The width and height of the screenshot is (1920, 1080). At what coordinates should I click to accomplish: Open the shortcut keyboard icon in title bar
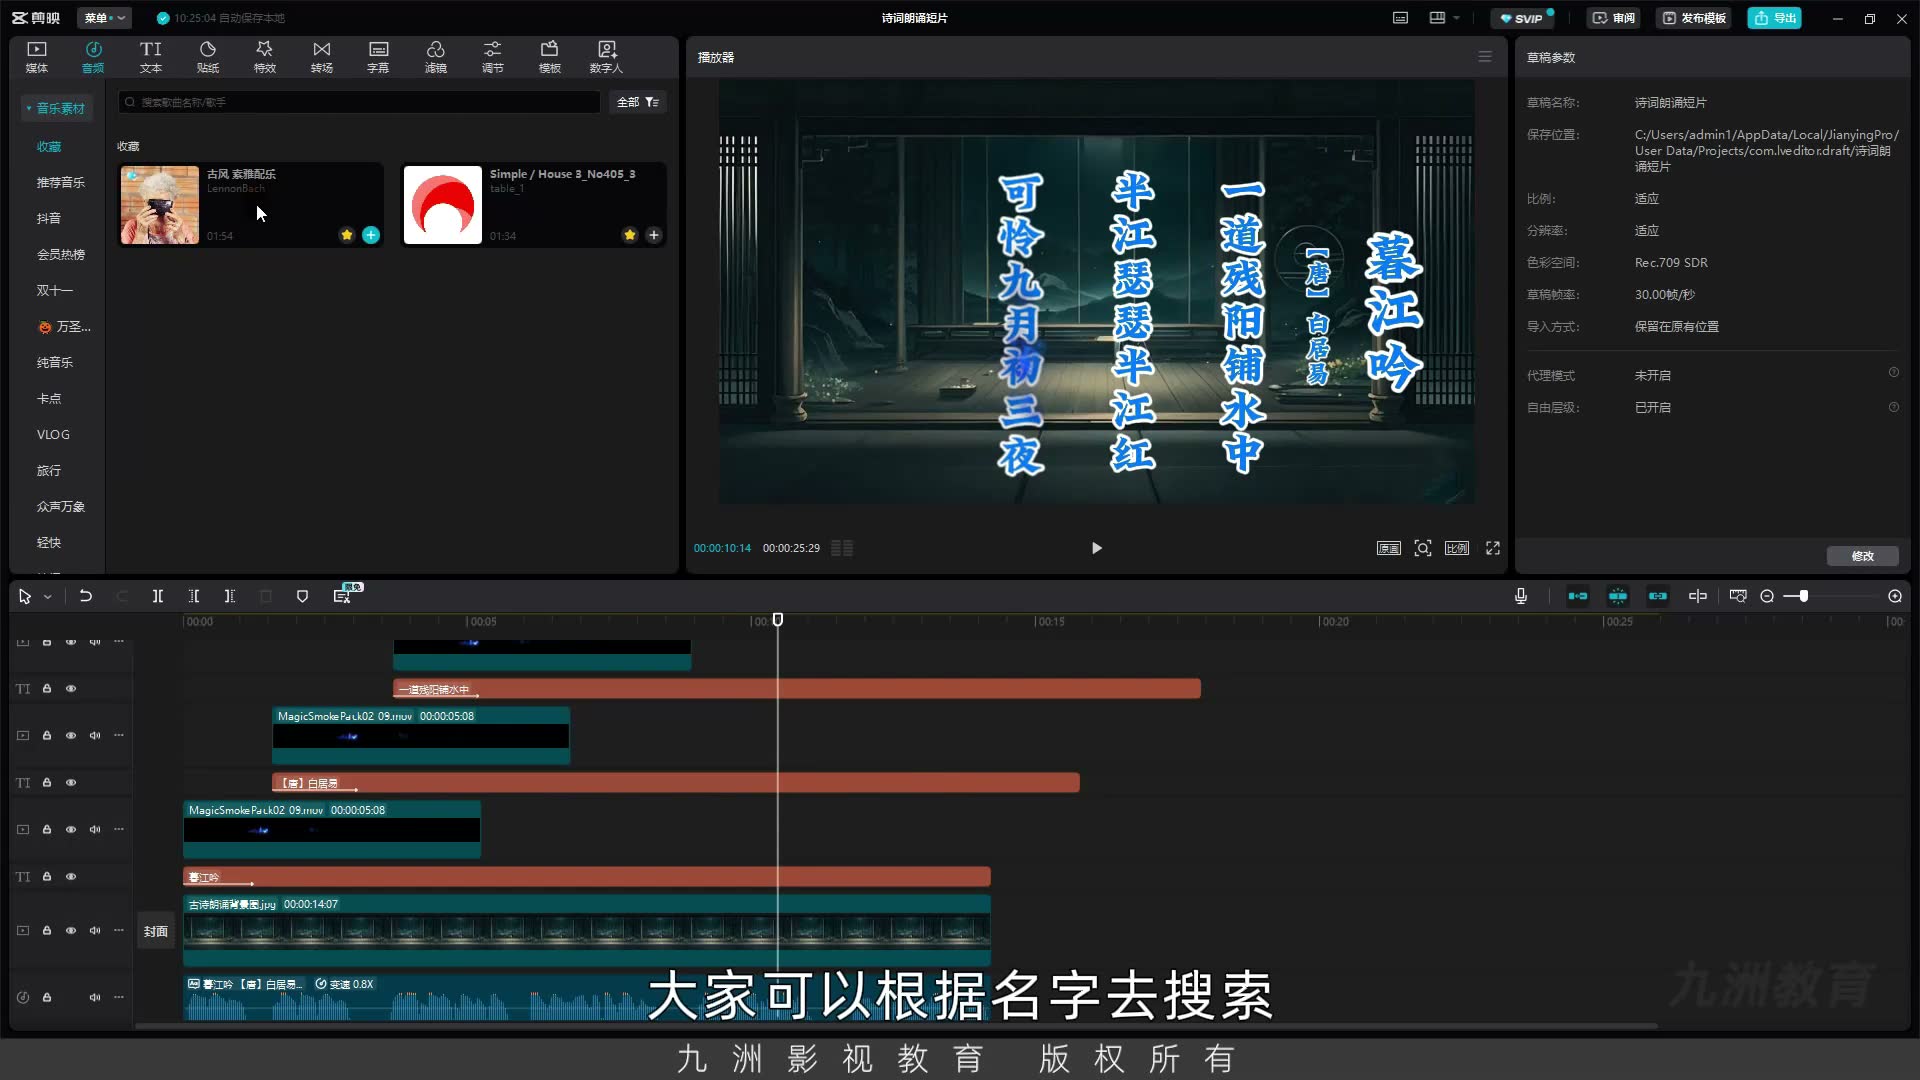tap(1401, 18)
